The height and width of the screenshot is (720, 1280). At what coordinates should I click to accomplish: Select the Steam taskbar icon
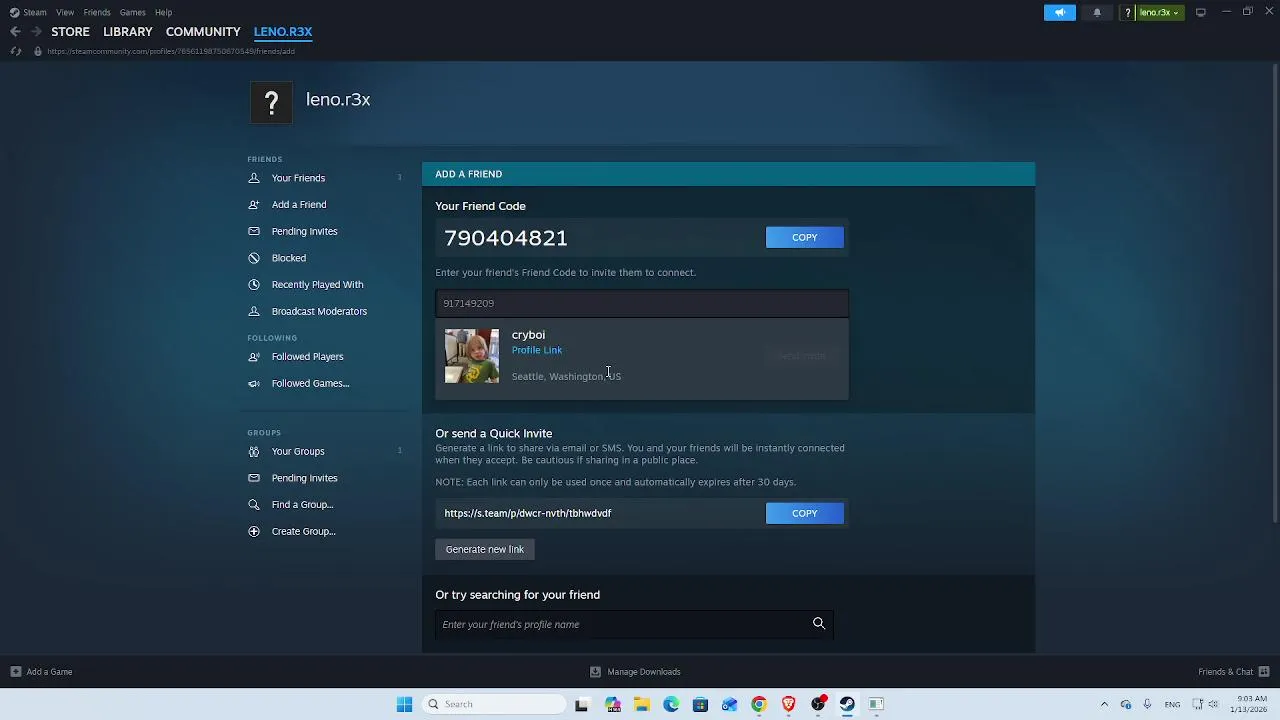(847, 704)
